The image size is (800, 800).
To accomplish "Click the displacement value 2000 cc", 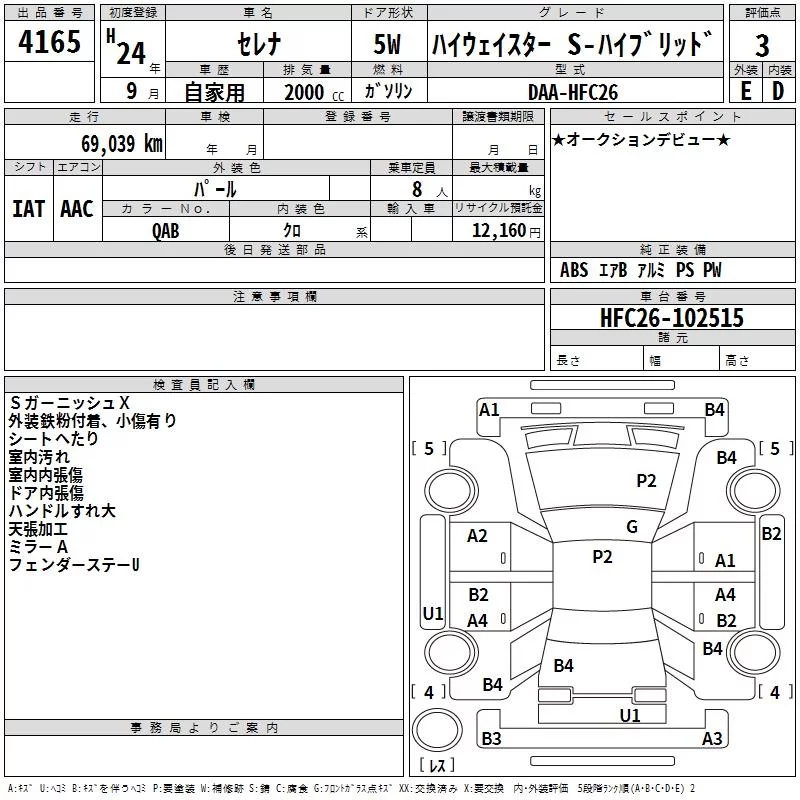I will click(314, 93).
